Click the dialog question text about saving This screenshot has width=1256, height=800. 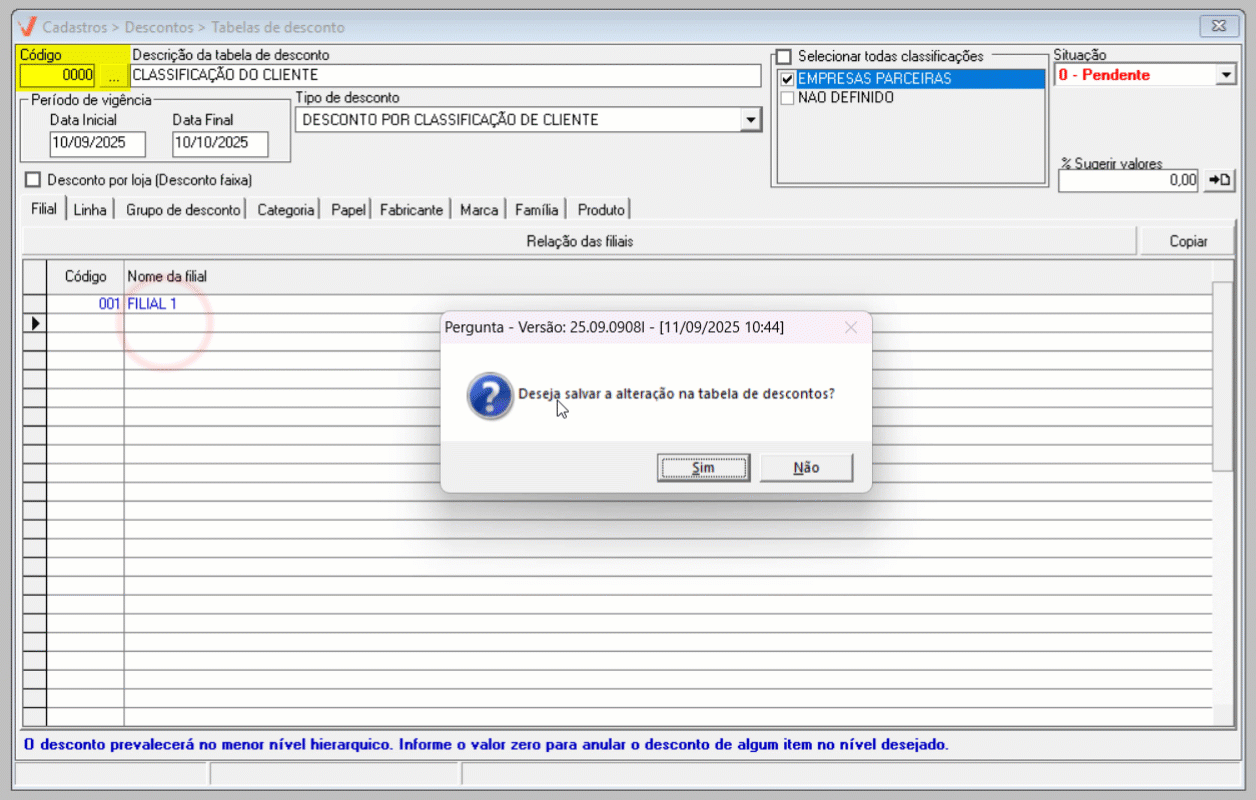click(x=676, y=394)
